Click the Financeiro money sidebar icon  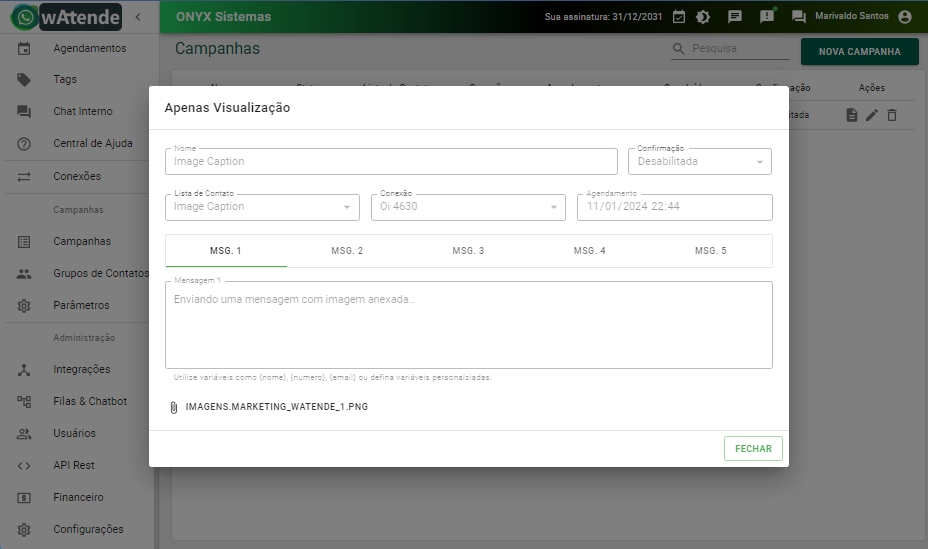[24, 498]
